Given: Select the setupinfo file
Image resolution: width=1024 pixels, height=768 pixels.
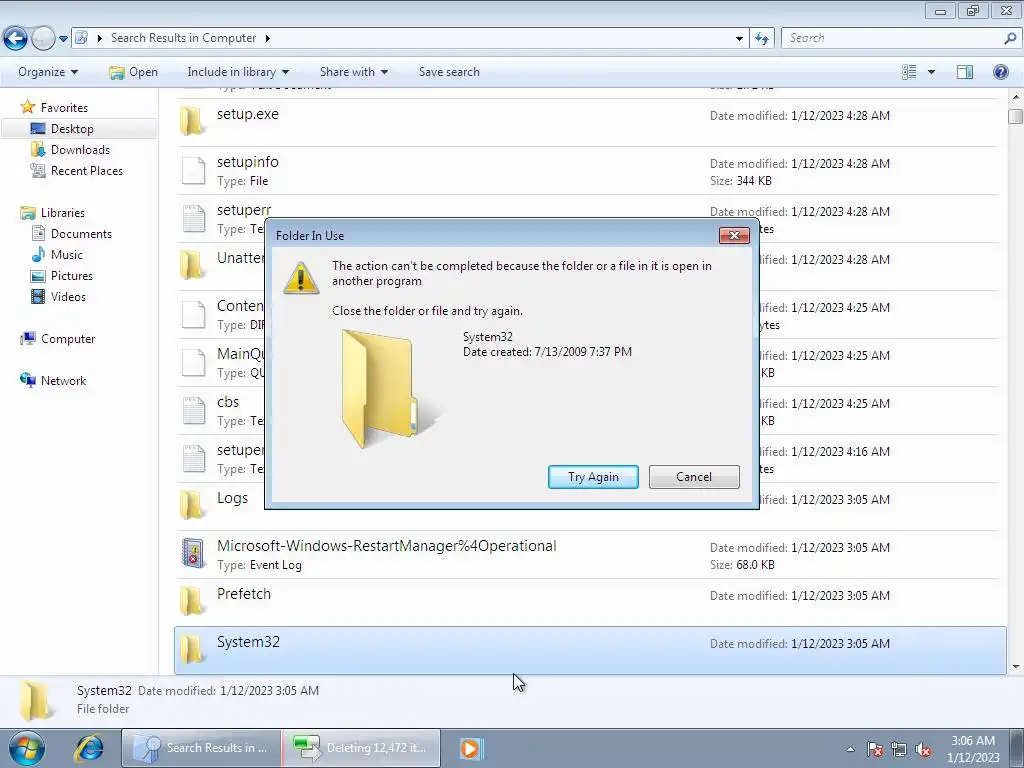Looking at the screenshot, I should tap(588, 170).
